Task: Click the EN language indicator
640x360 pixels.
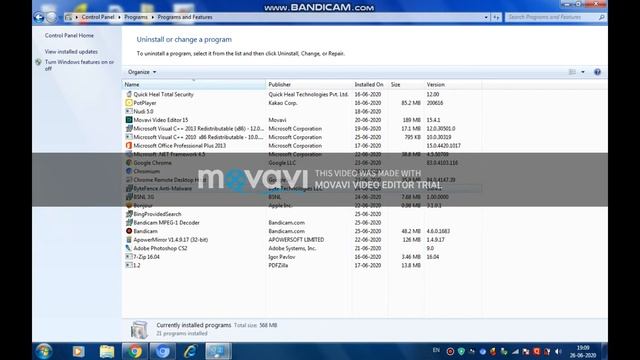Action: [x=436, y=350]
